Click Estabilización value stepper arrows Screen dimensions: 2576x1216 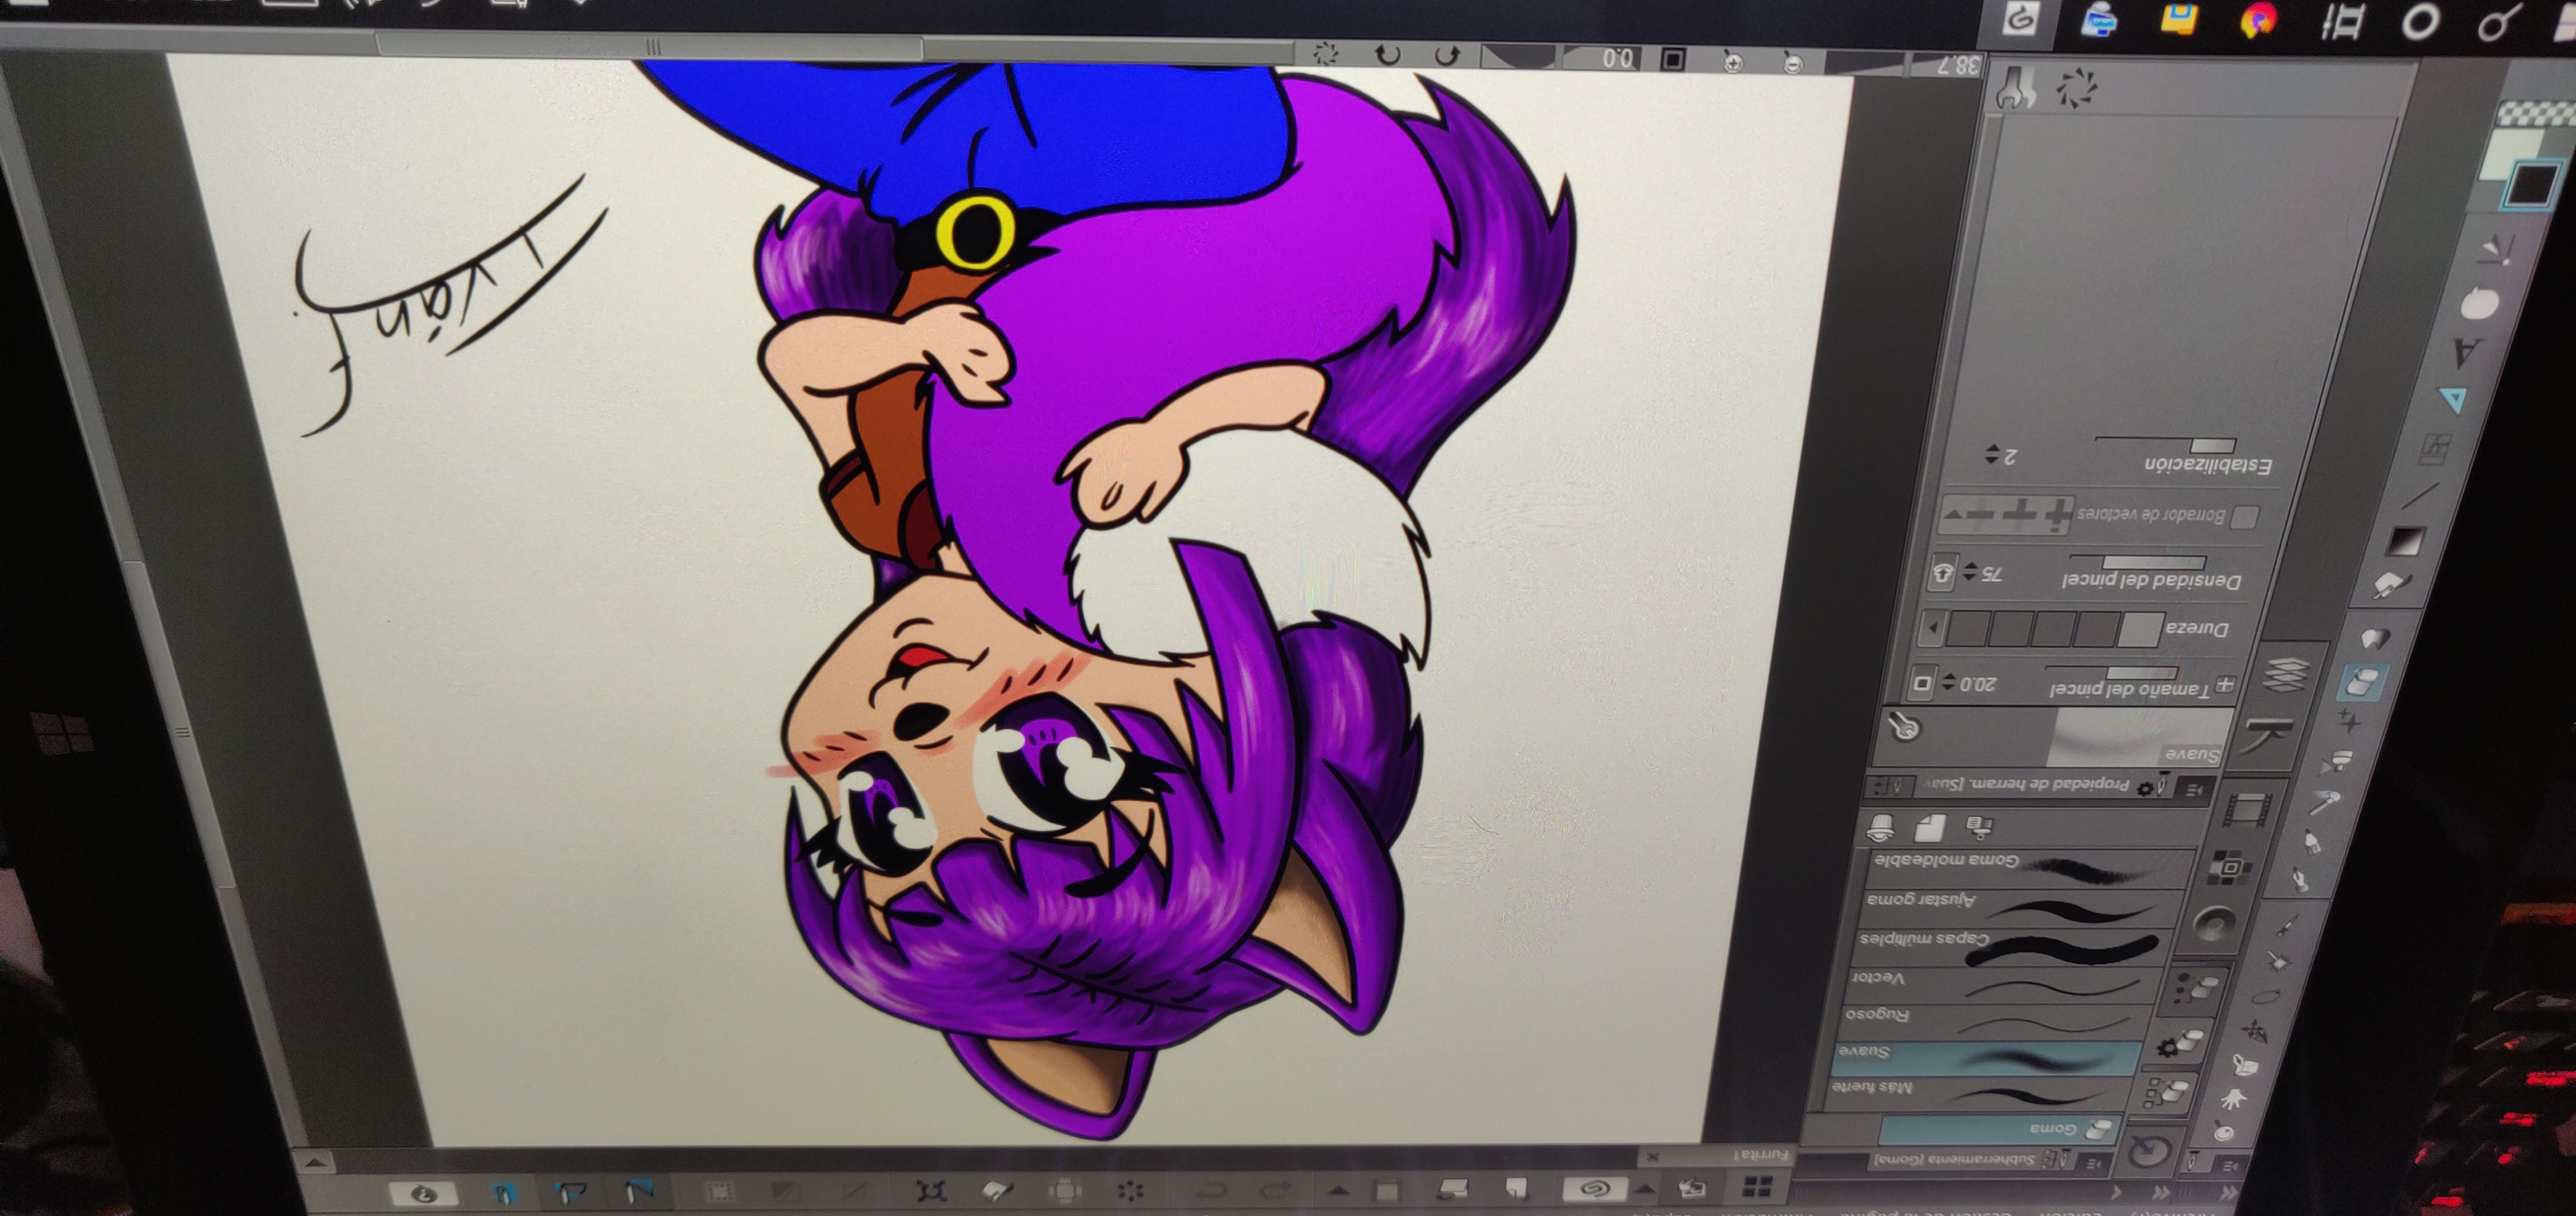tap(1992, 455)
